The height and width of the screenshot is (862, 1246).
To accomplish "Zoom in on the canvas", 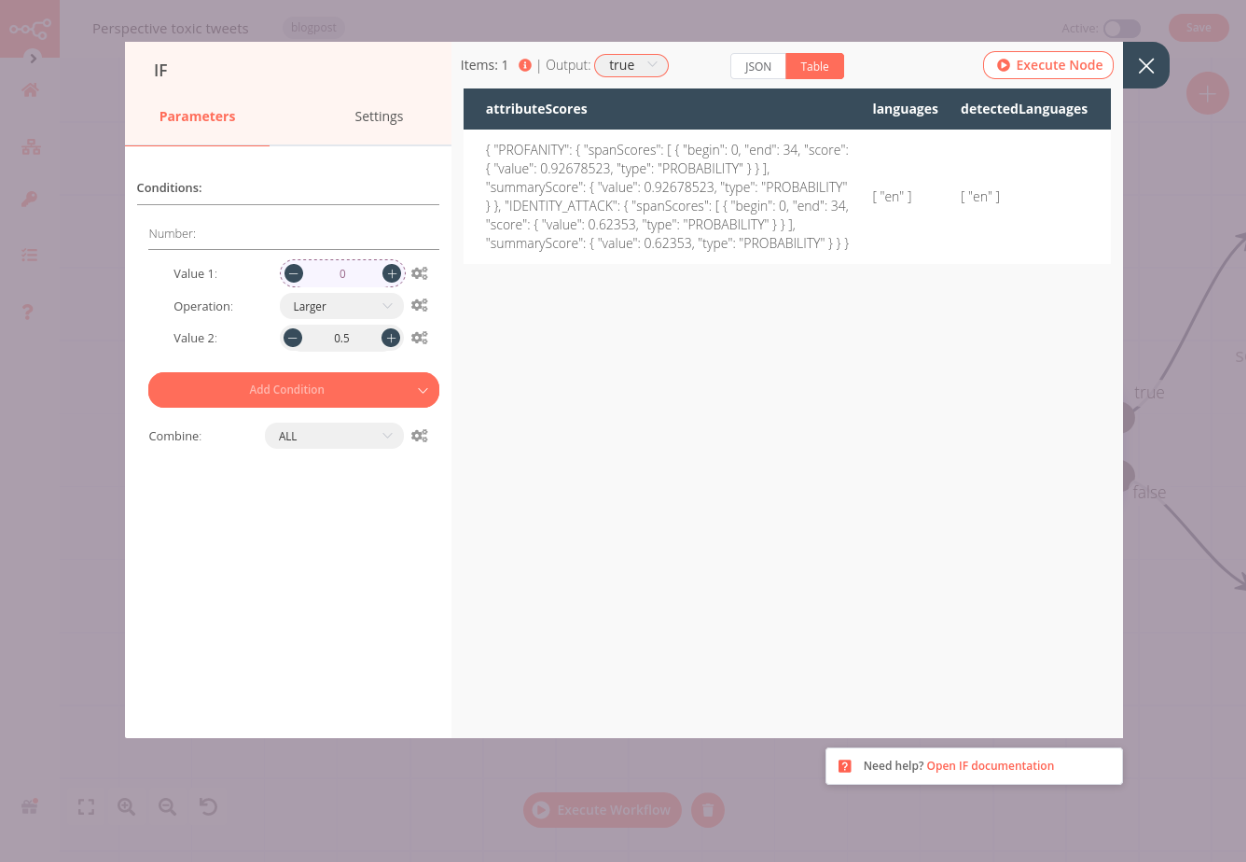I will tap(126, 807).
